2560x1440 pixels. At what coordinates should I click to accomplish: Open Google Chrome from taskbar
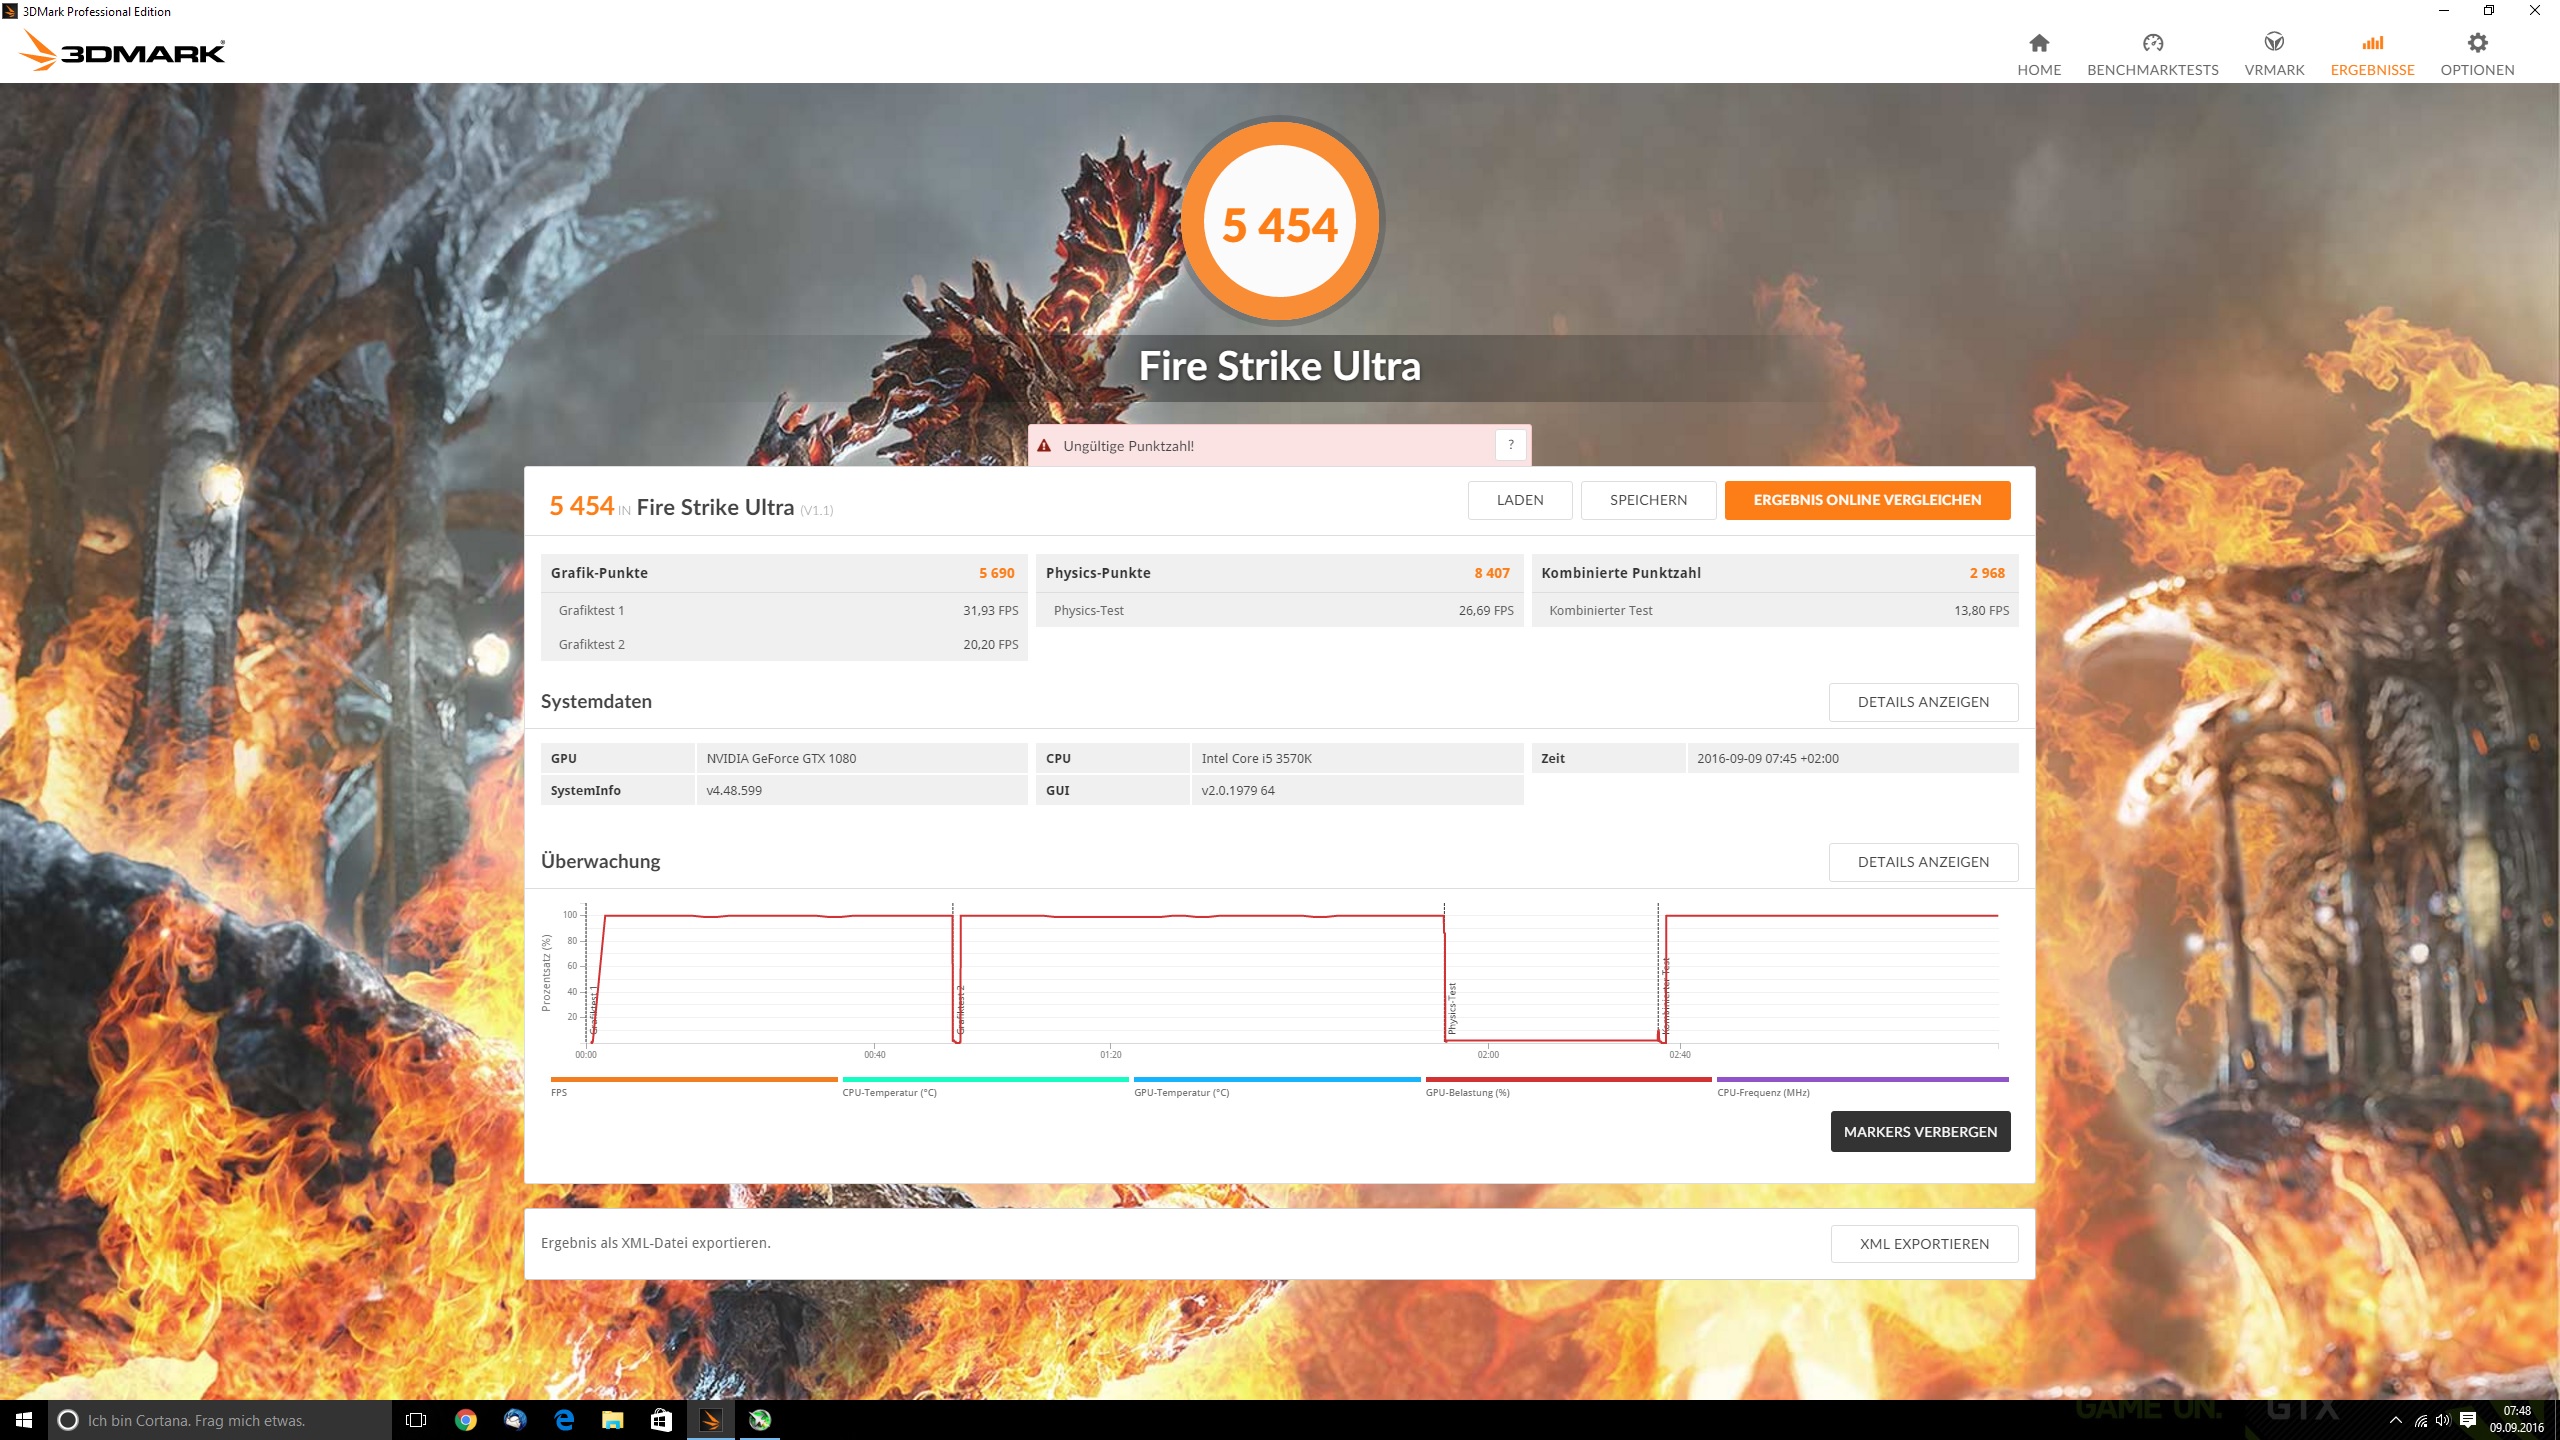click(x=465, y=1420)
